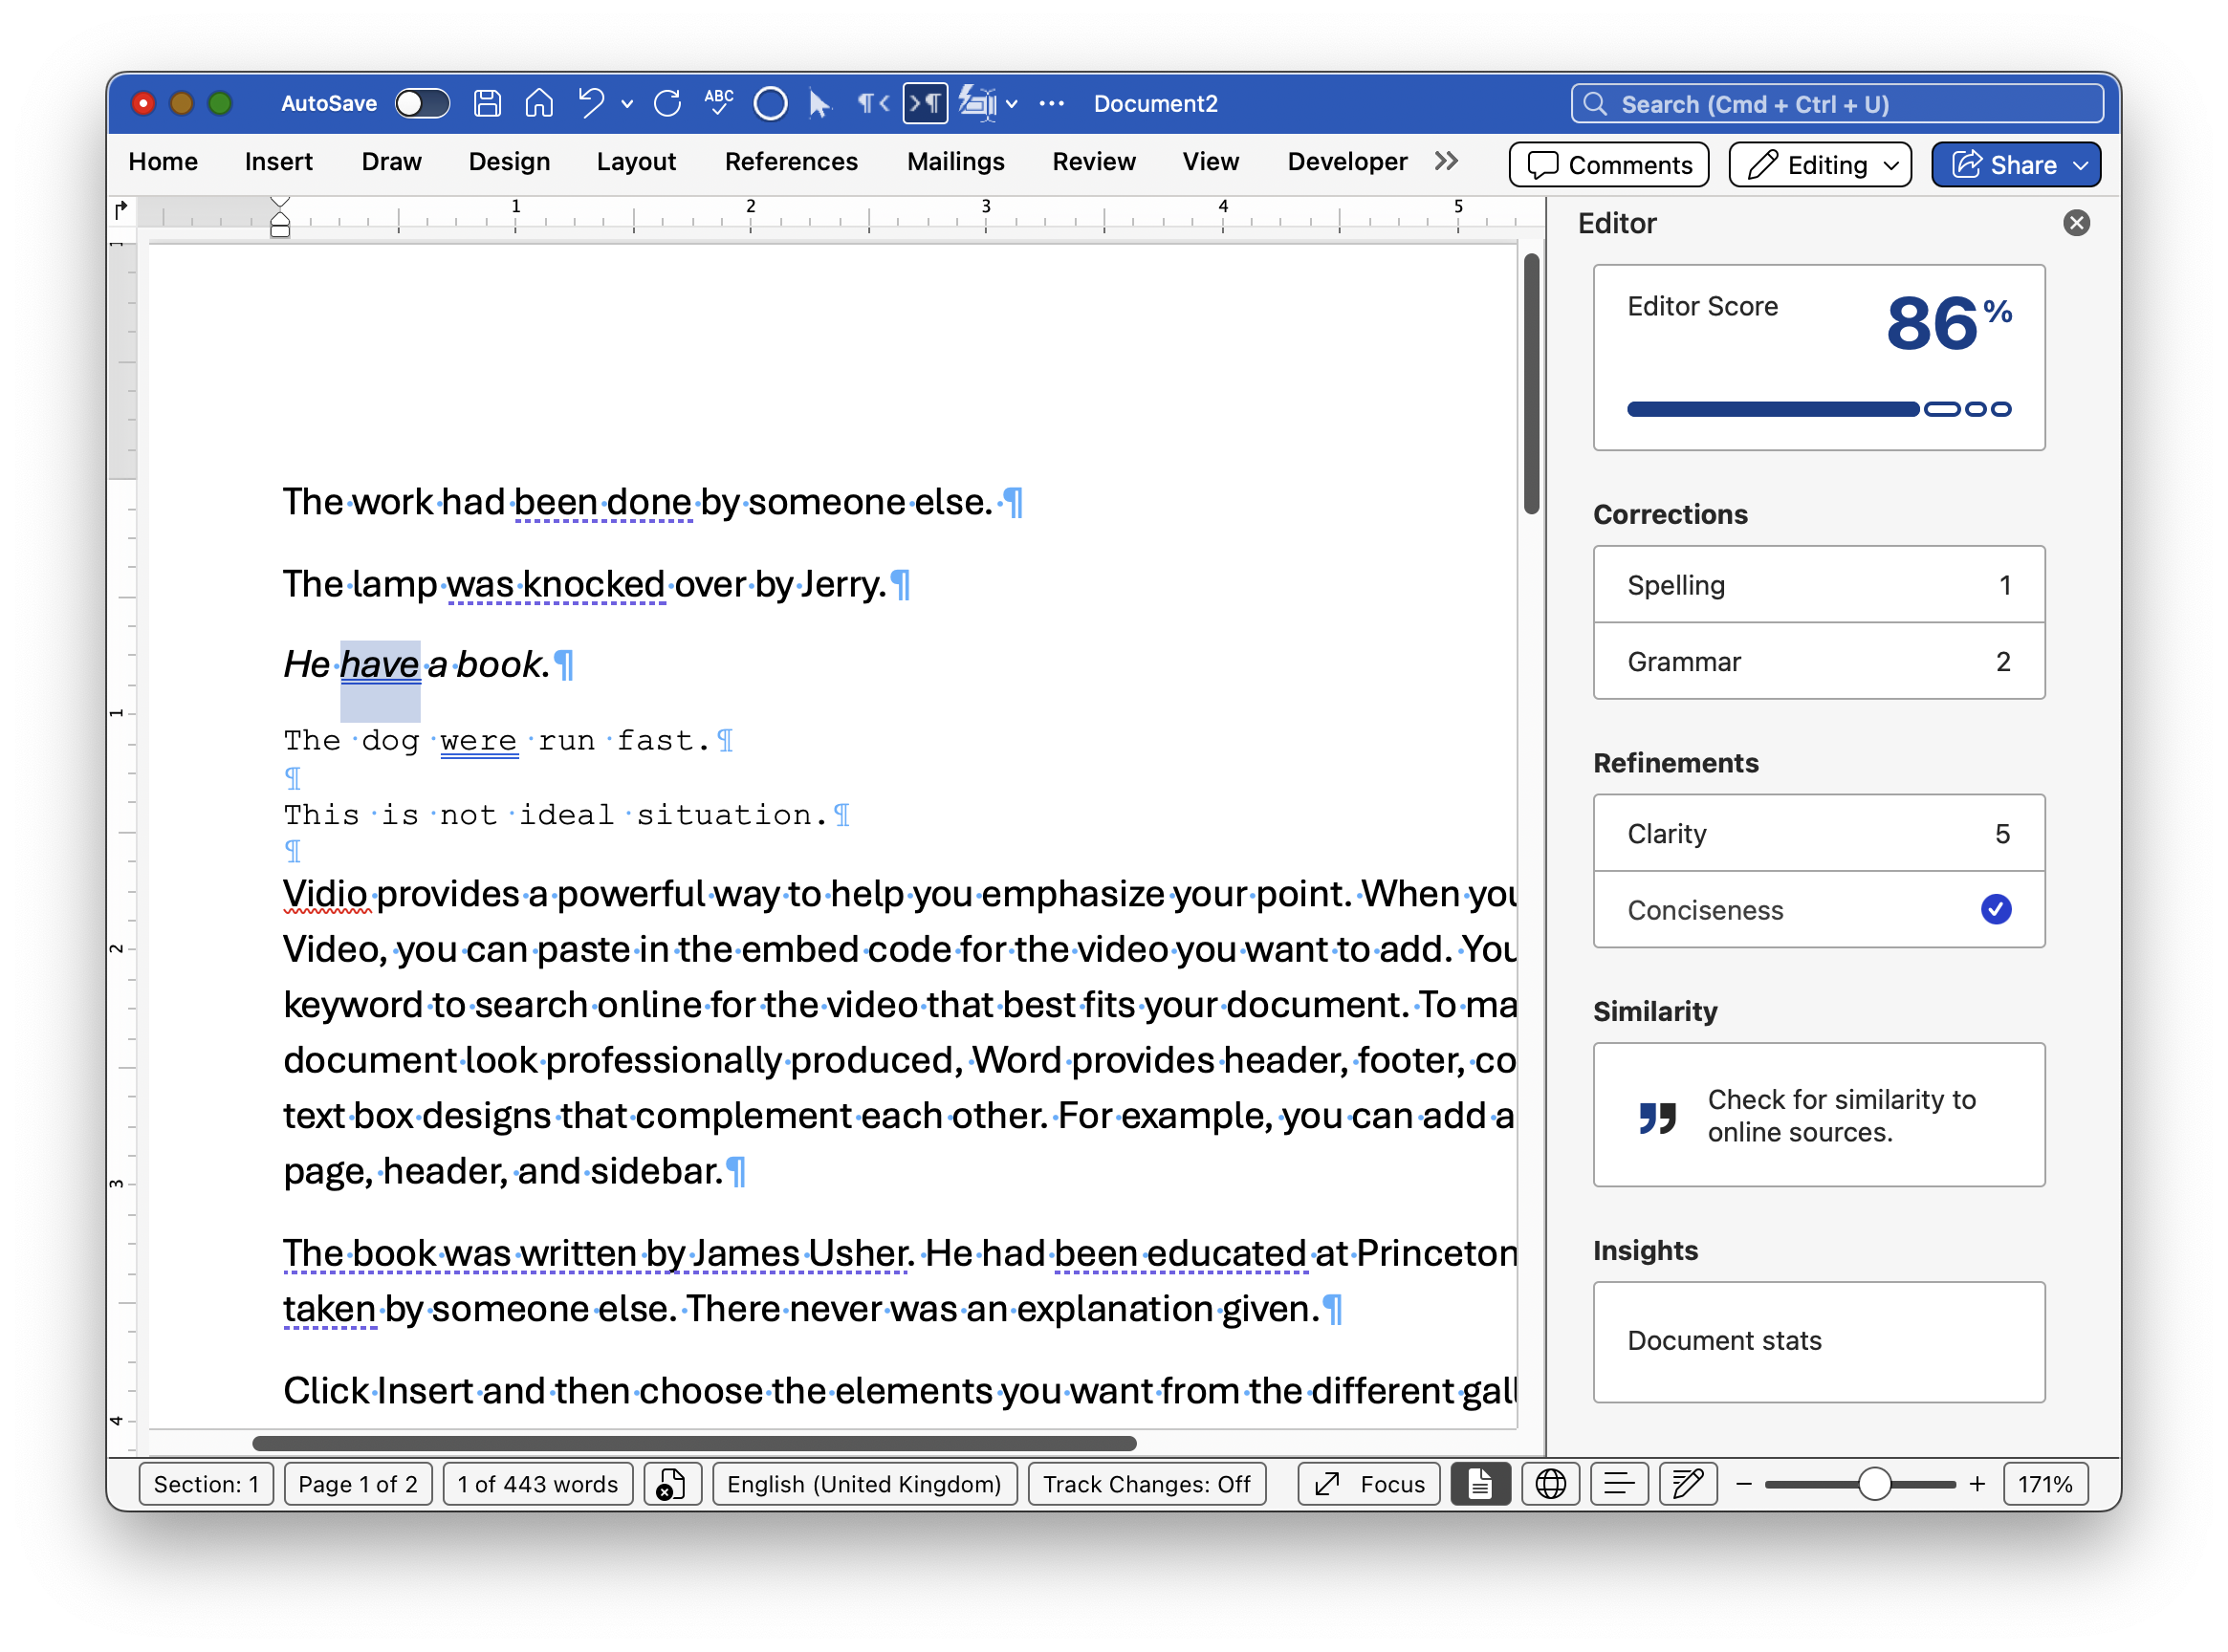Click the Search input field
The image size is (2228, 1652).
[x=1837, y=104]
